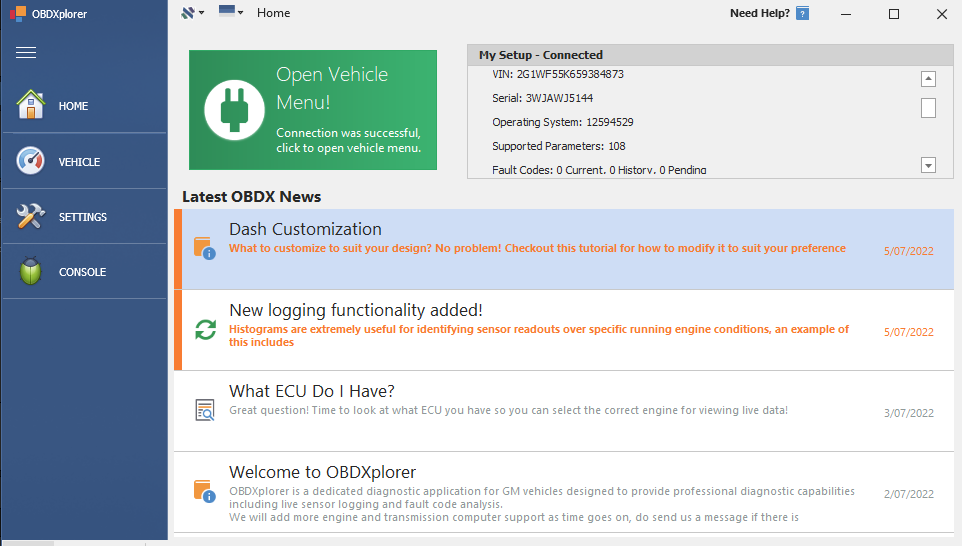Open VEHICLE from the sidebar
Viewport: 962px width, 546px height.
(x=85, y=161)
